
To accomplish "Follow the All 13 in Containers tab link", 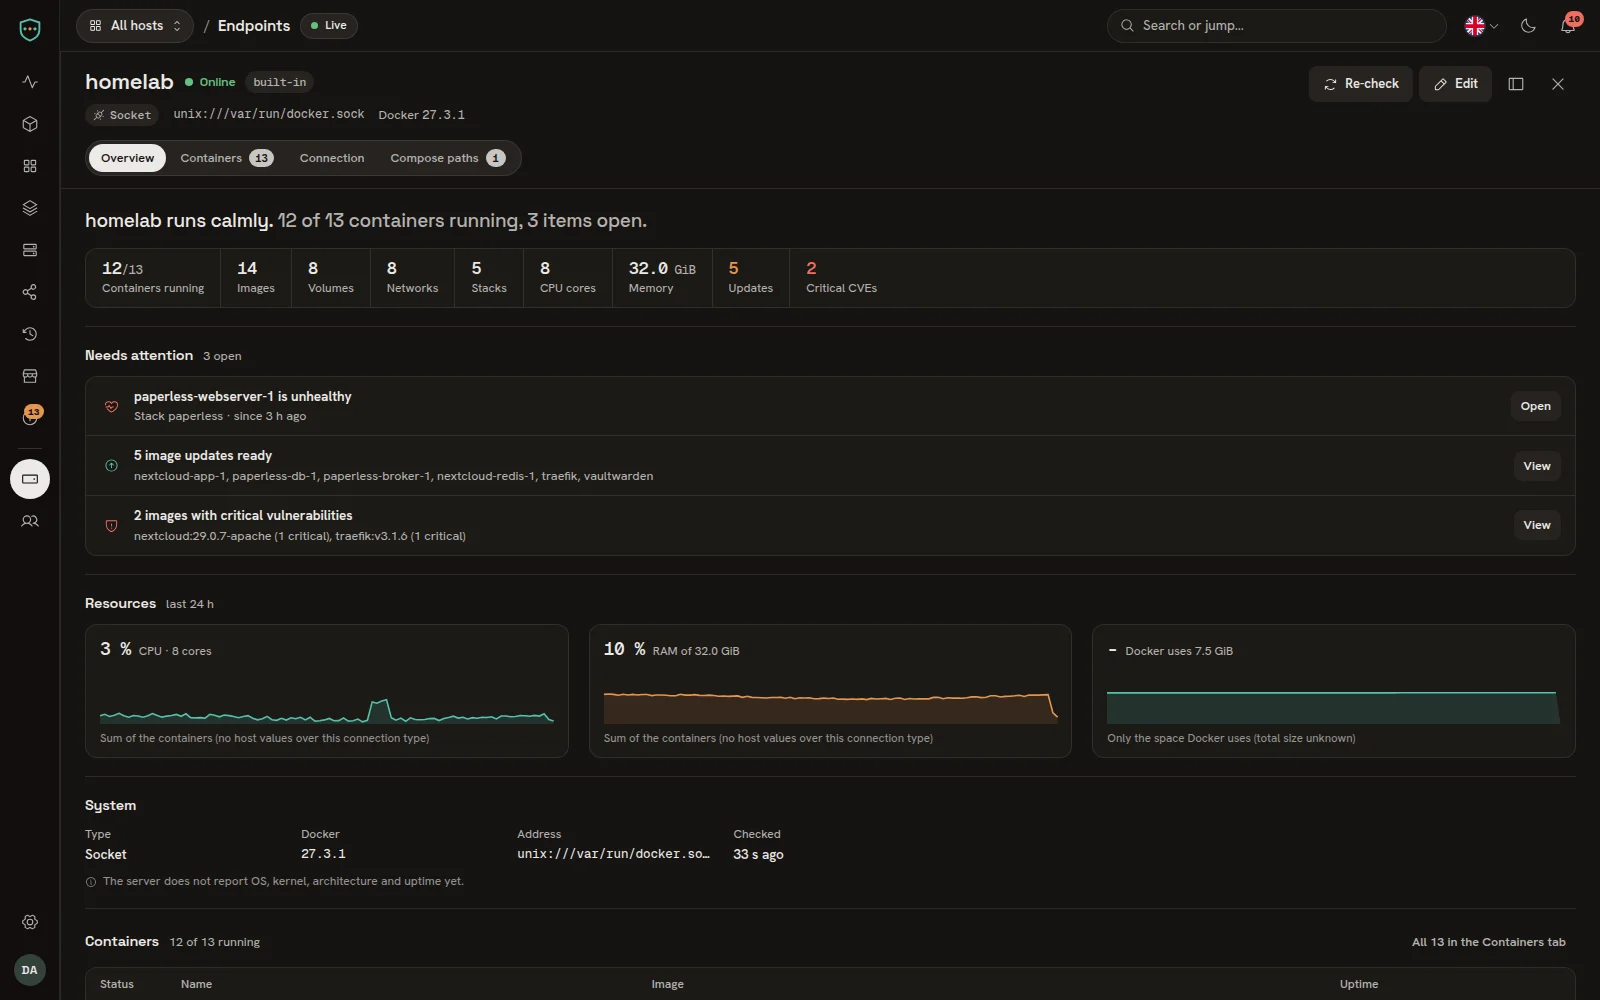I will (x=1488, y=942).
